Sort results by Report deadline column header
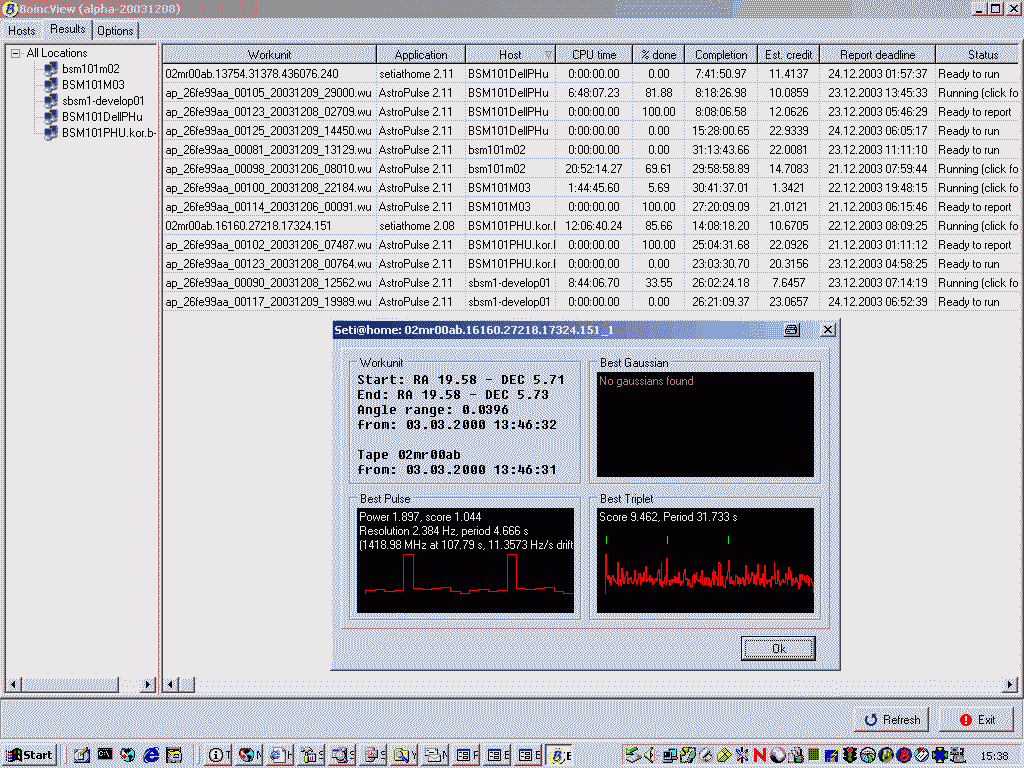The height and width of the screenshot is (768, 1024). click(x=877, y=55)
